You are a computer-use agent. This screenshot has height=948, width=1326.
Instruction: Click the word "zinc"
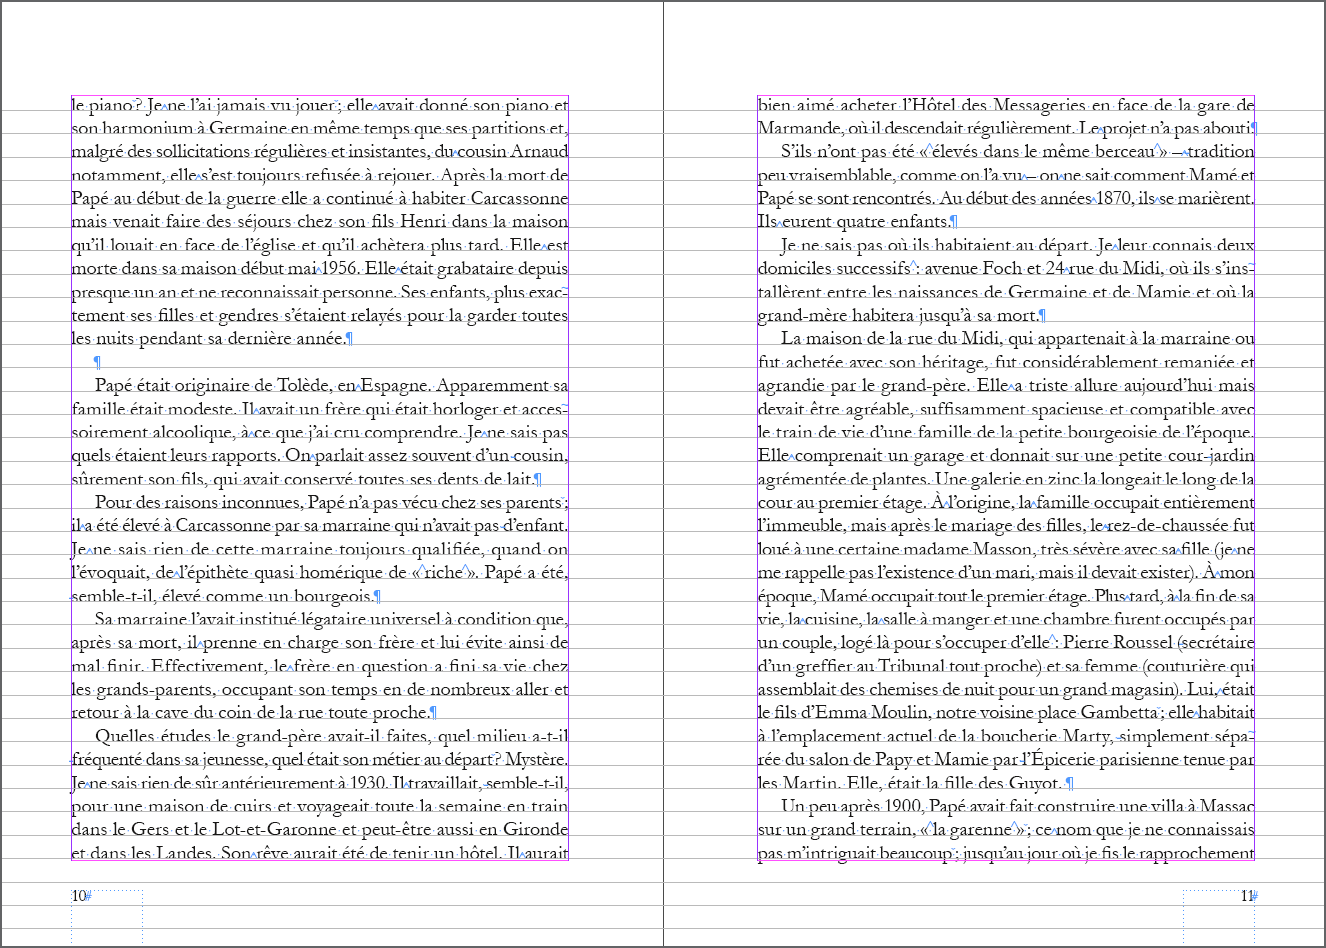[x=1066, y=479]
